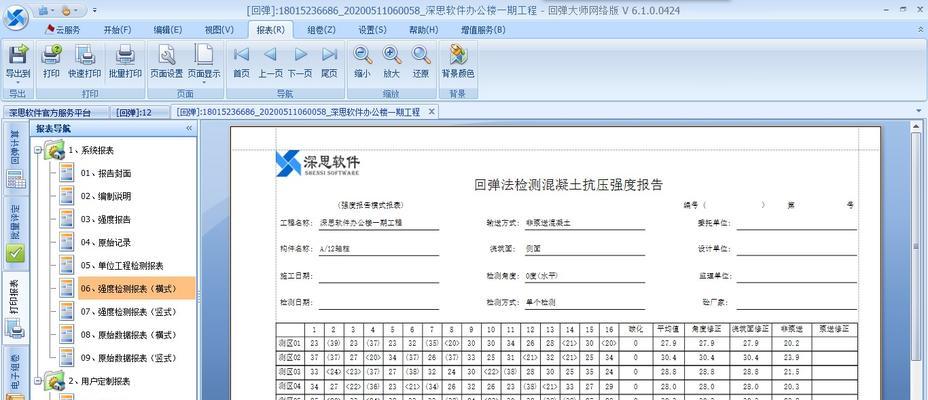The width and height of the screenshot is (928, 400).
Task: Collapse the 2、用户定制报表 tree node
Action: [x=38, y=380]
